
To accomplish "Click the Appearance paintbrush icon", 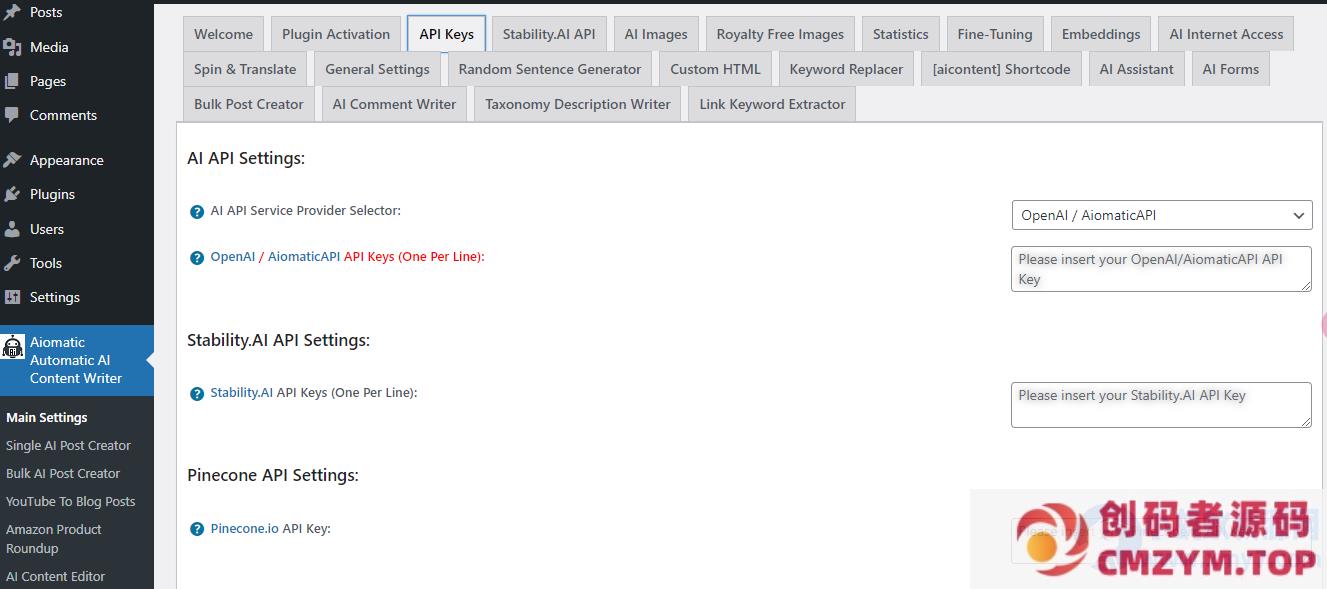I will pyautogui.click(x=12, y=160).
